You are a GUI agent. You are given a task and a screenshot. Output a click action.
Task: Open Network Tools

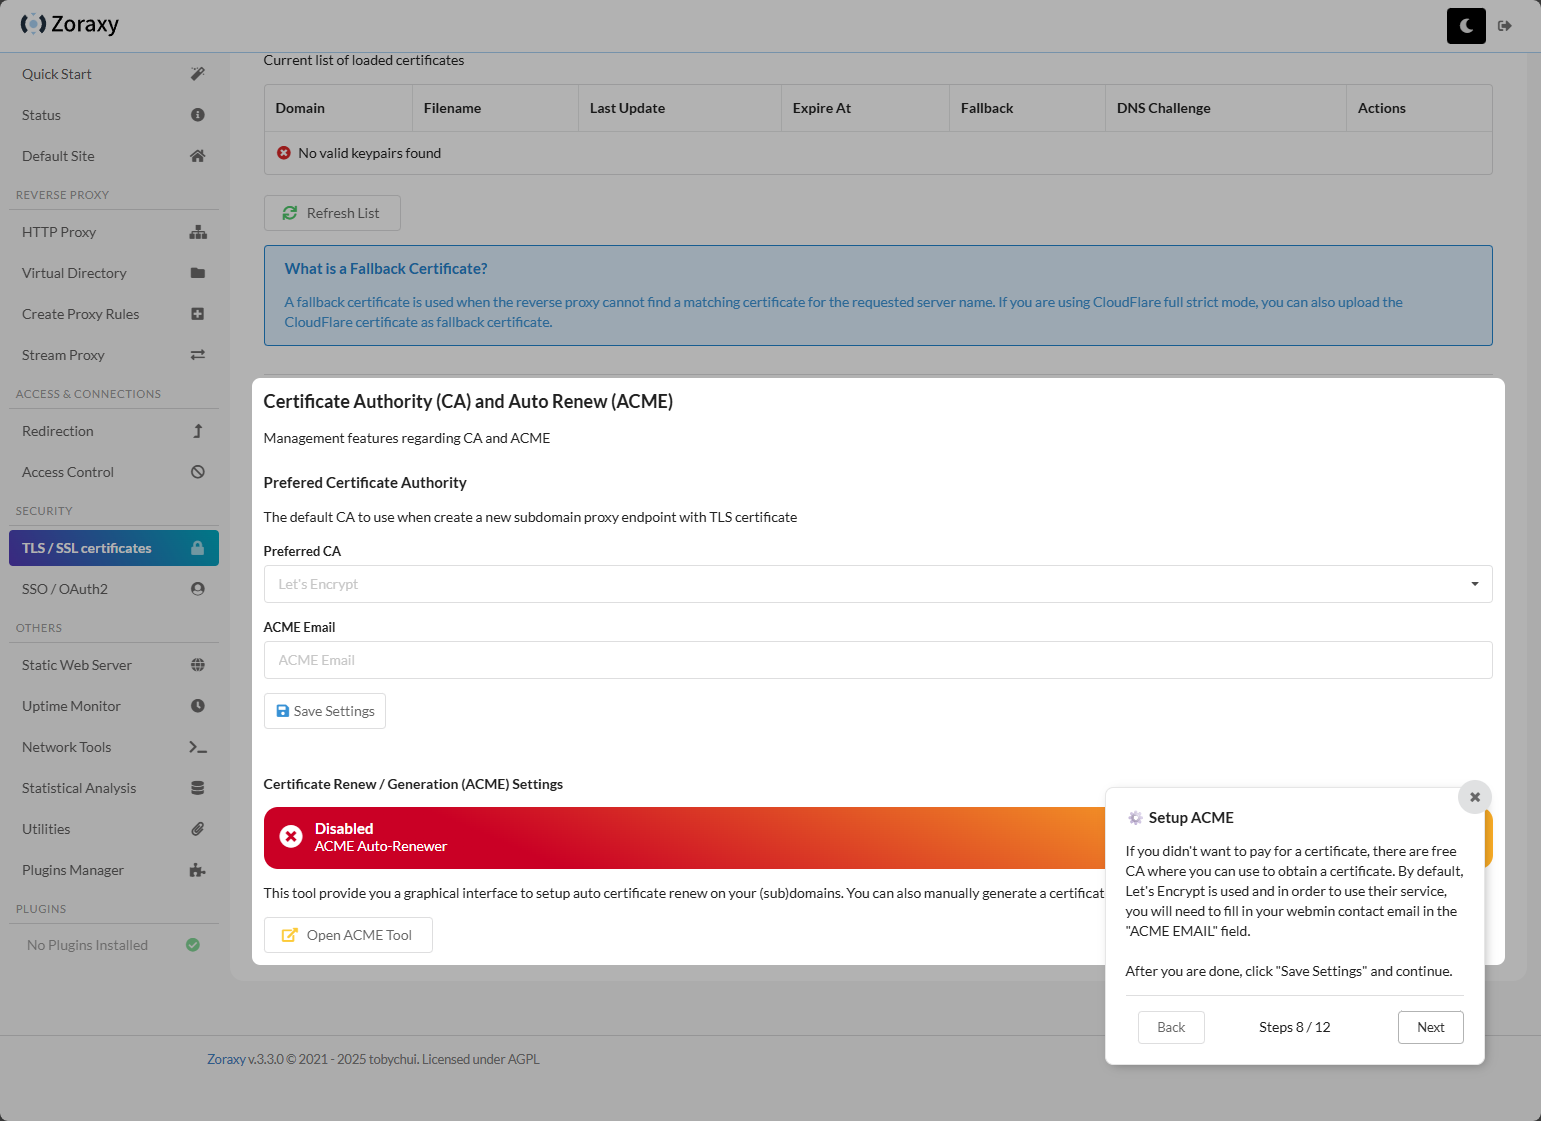114,747
